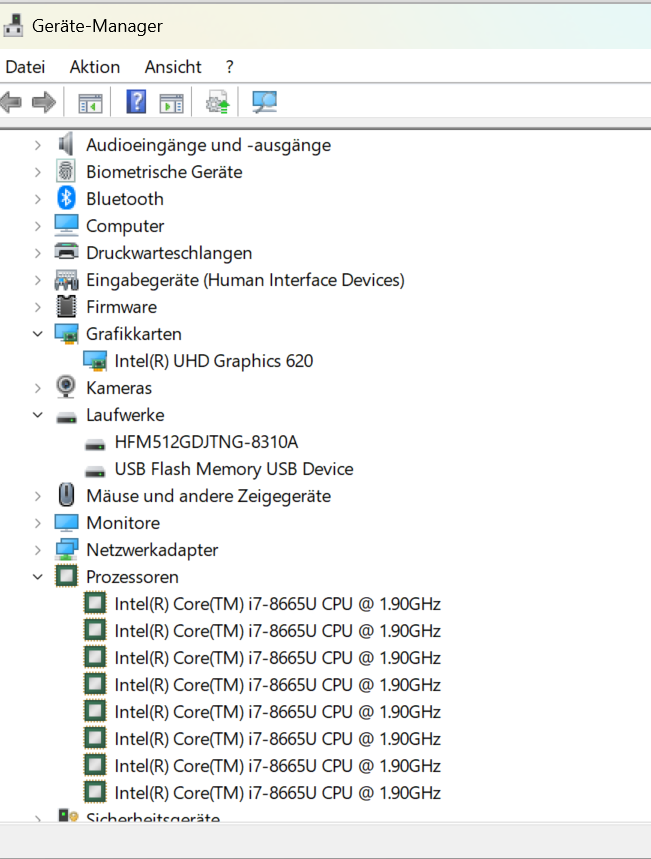
Task: Select the Prozessoren category label
Action: point(133,577)
